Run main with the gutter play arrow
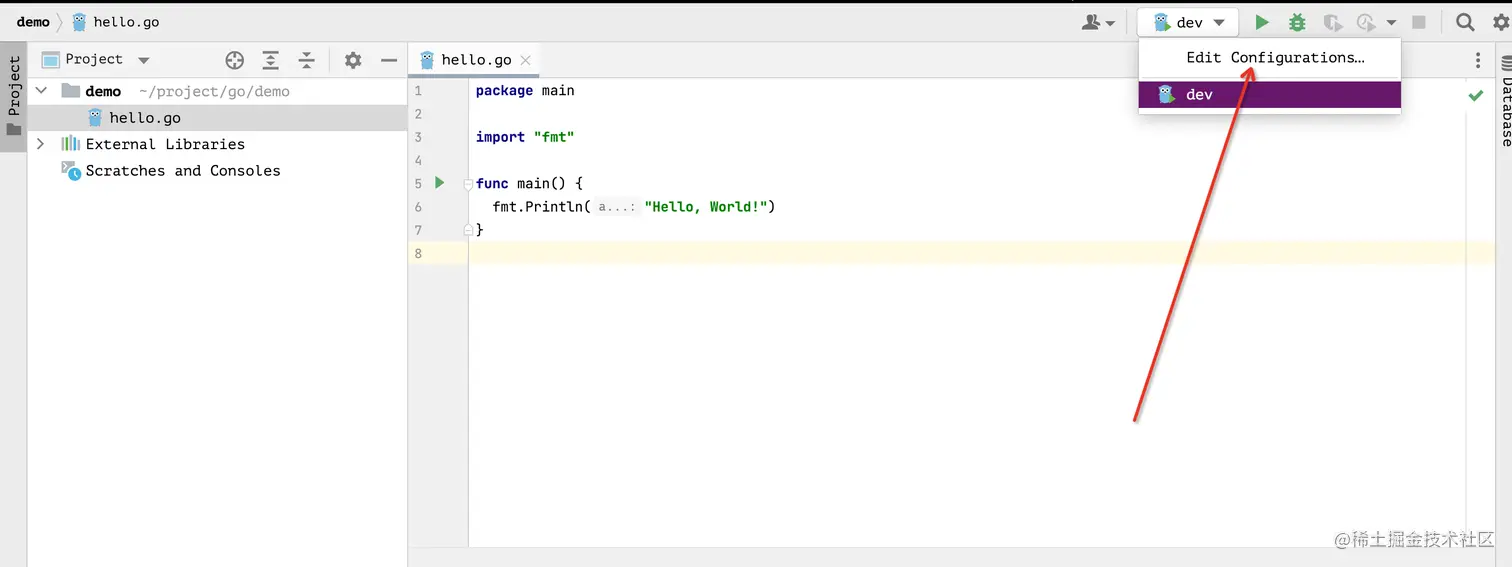The height and width of the screenshot is (567, 1512). (x=439, y=183)
